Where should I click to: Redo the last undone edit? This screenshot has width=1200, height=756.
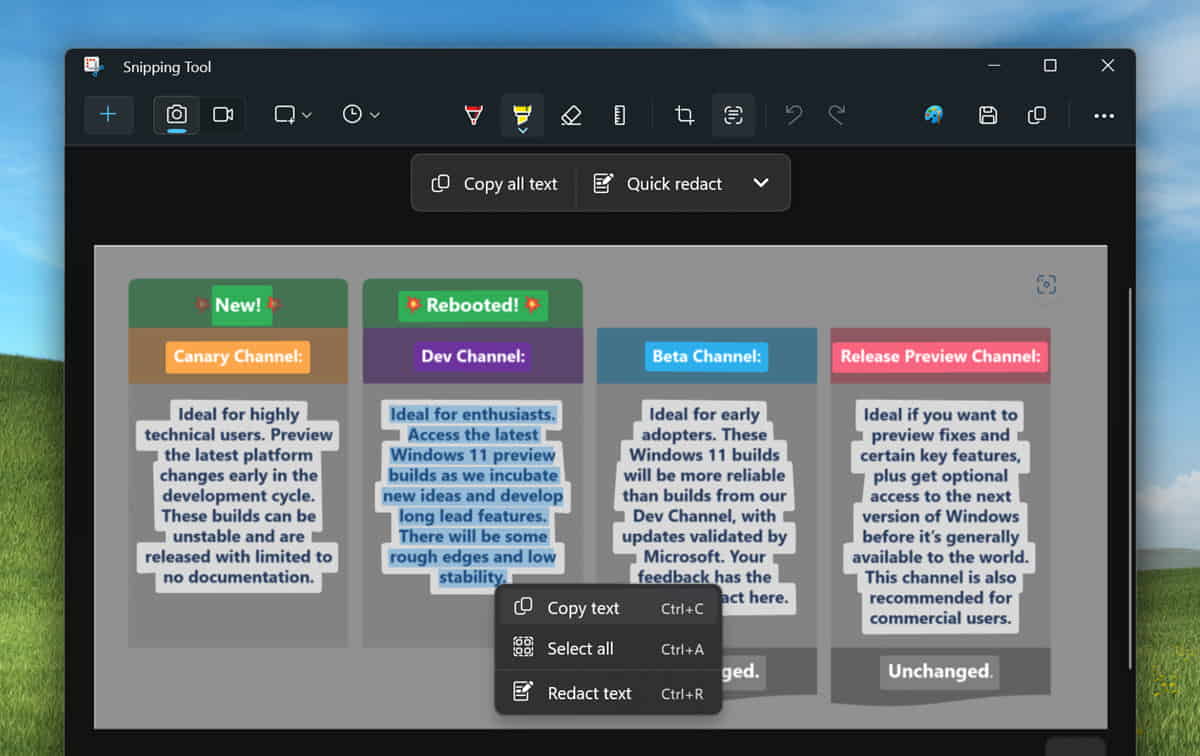click(837, 116)
